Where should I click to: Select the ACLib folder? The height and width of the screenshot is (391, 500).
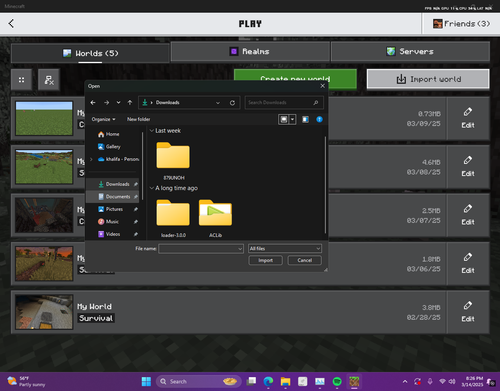pos(215,218)
